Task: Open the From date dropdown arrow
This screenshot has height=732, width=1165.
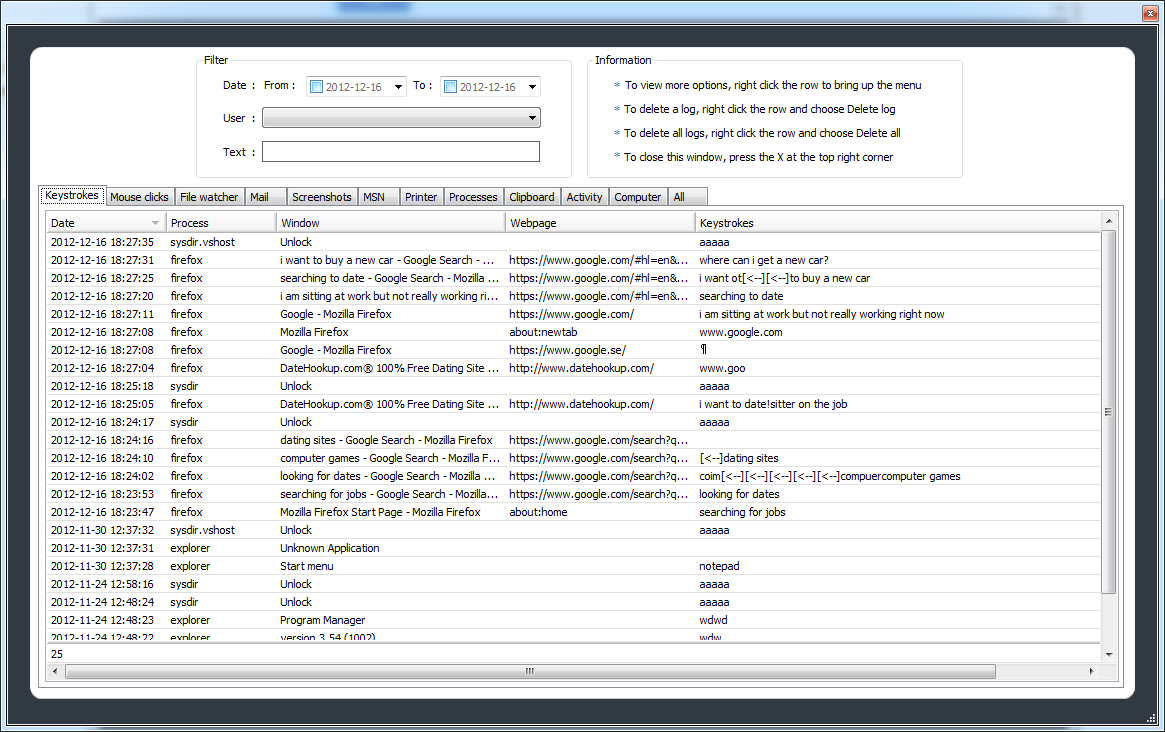Action: pos(398,87)
